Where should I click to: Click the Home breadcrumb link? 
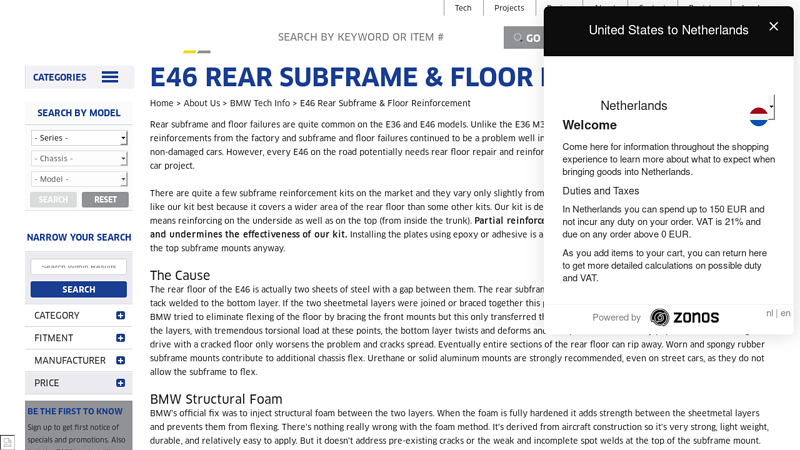tap(161, 103)
